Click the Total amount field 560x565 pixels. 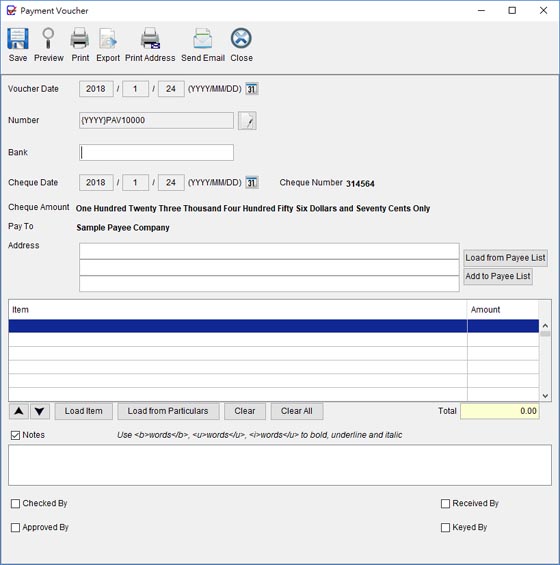[500, 411]
